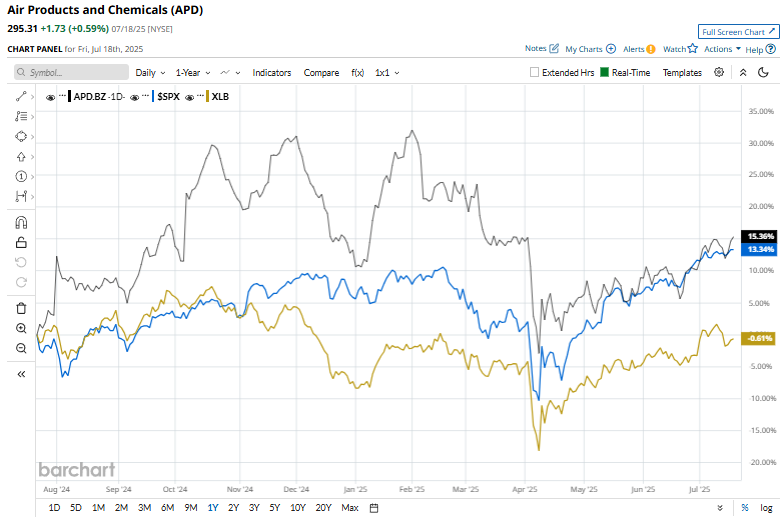Click the 15.36% APD price label

pyautogui.click(x=760, y=236)
